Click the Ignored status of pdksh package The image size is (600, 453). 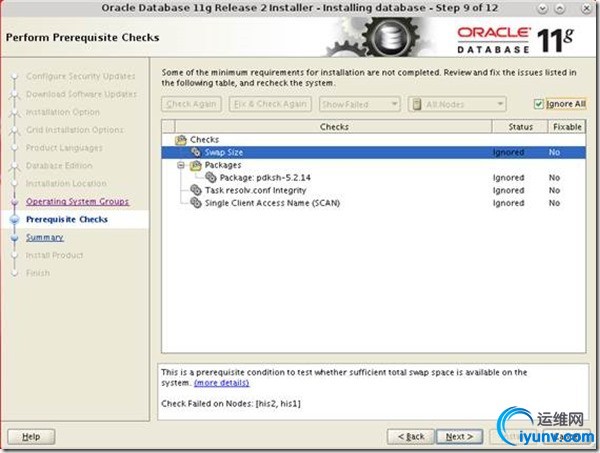pyautogui.click(x=508, y=178)
